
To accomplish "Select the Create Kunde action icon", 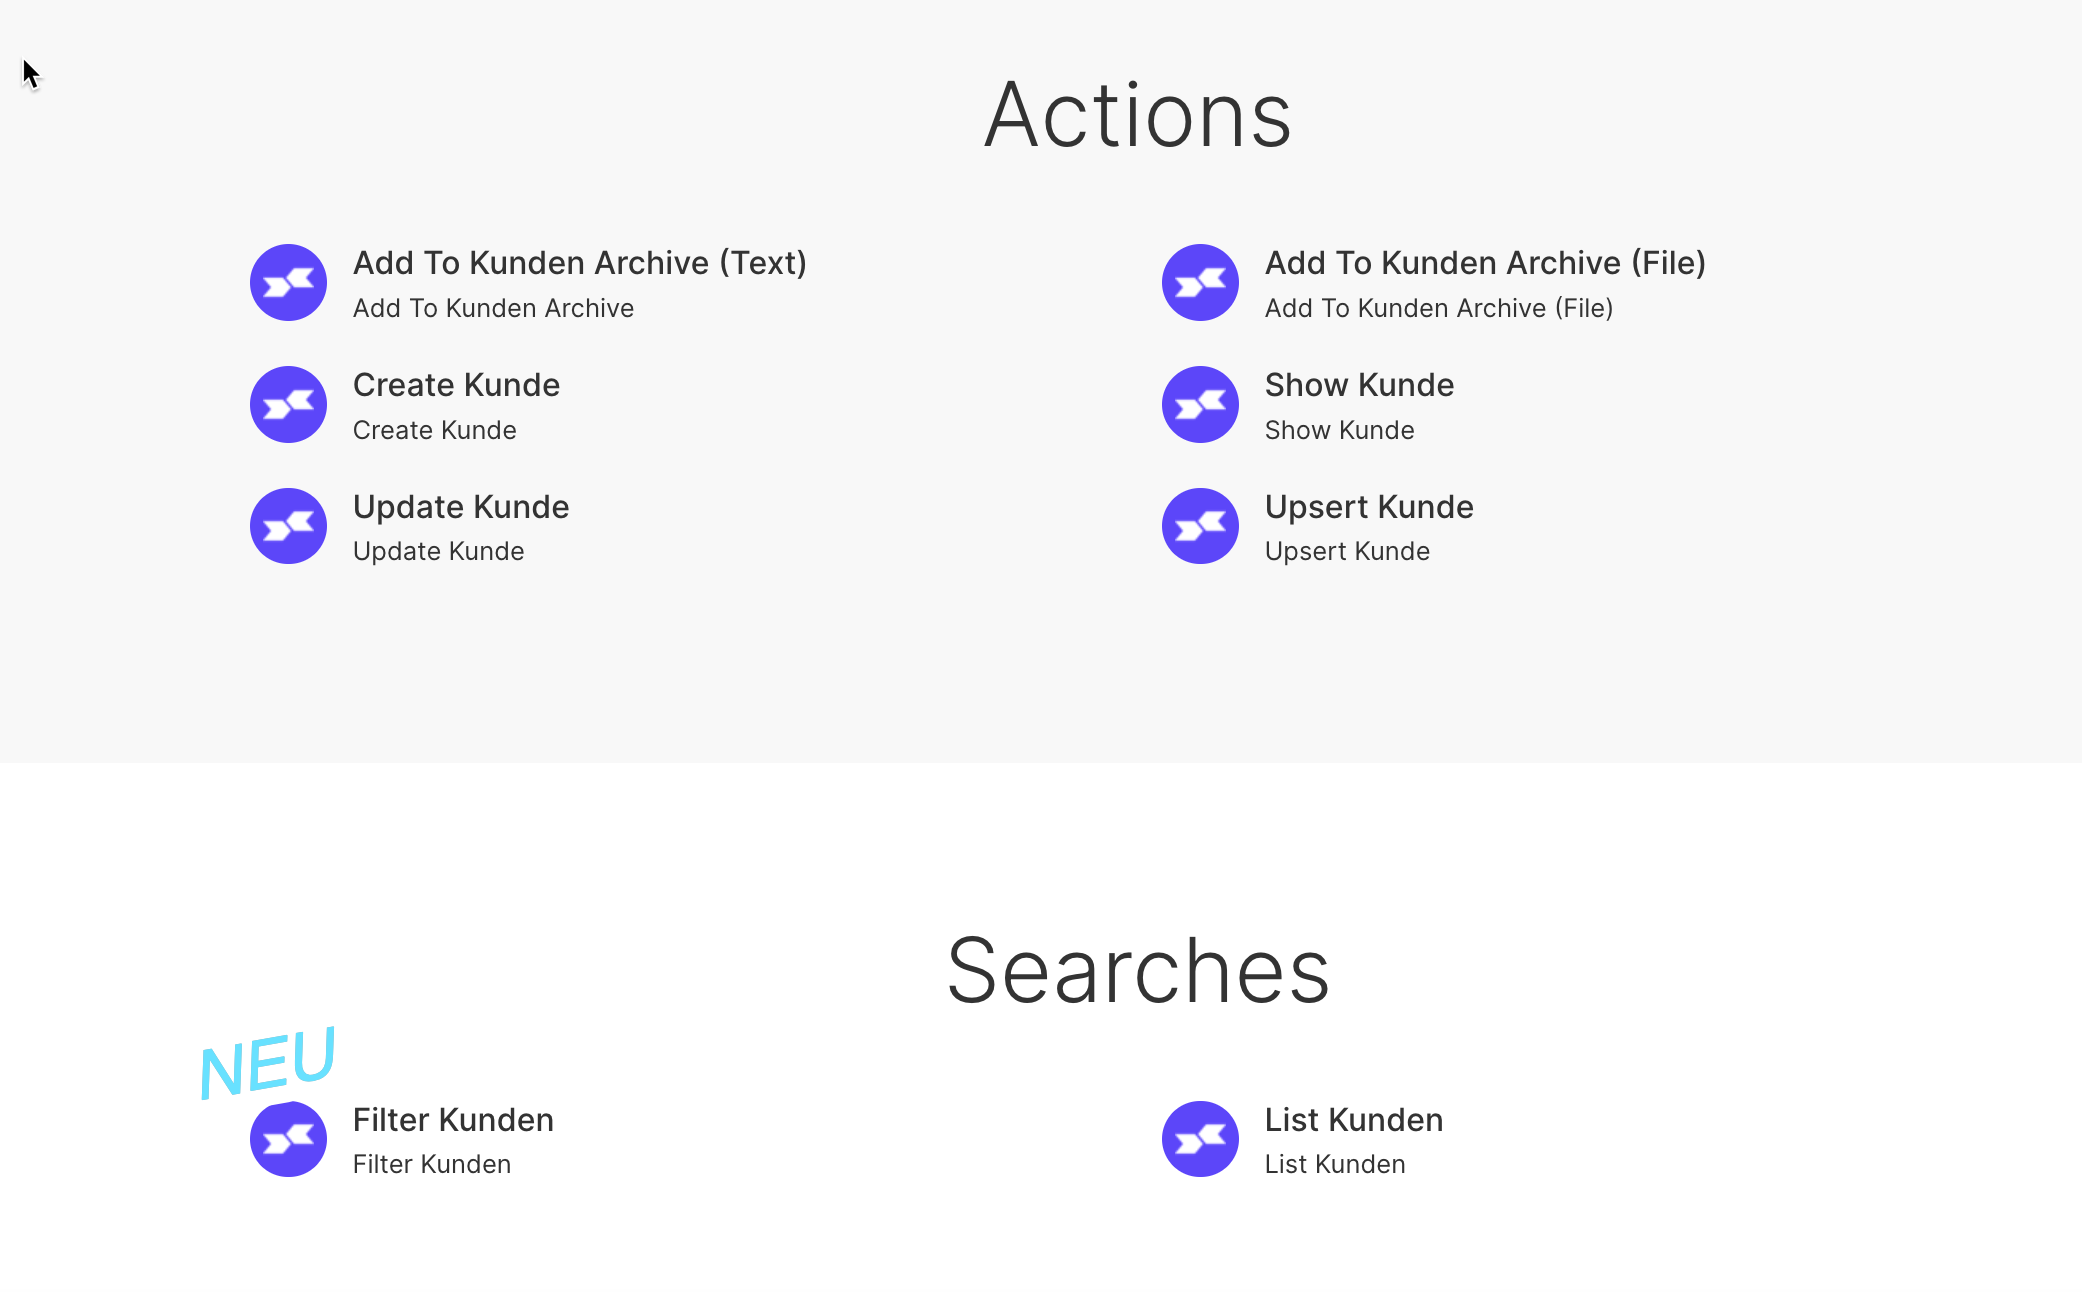I will tap(288, 405).
